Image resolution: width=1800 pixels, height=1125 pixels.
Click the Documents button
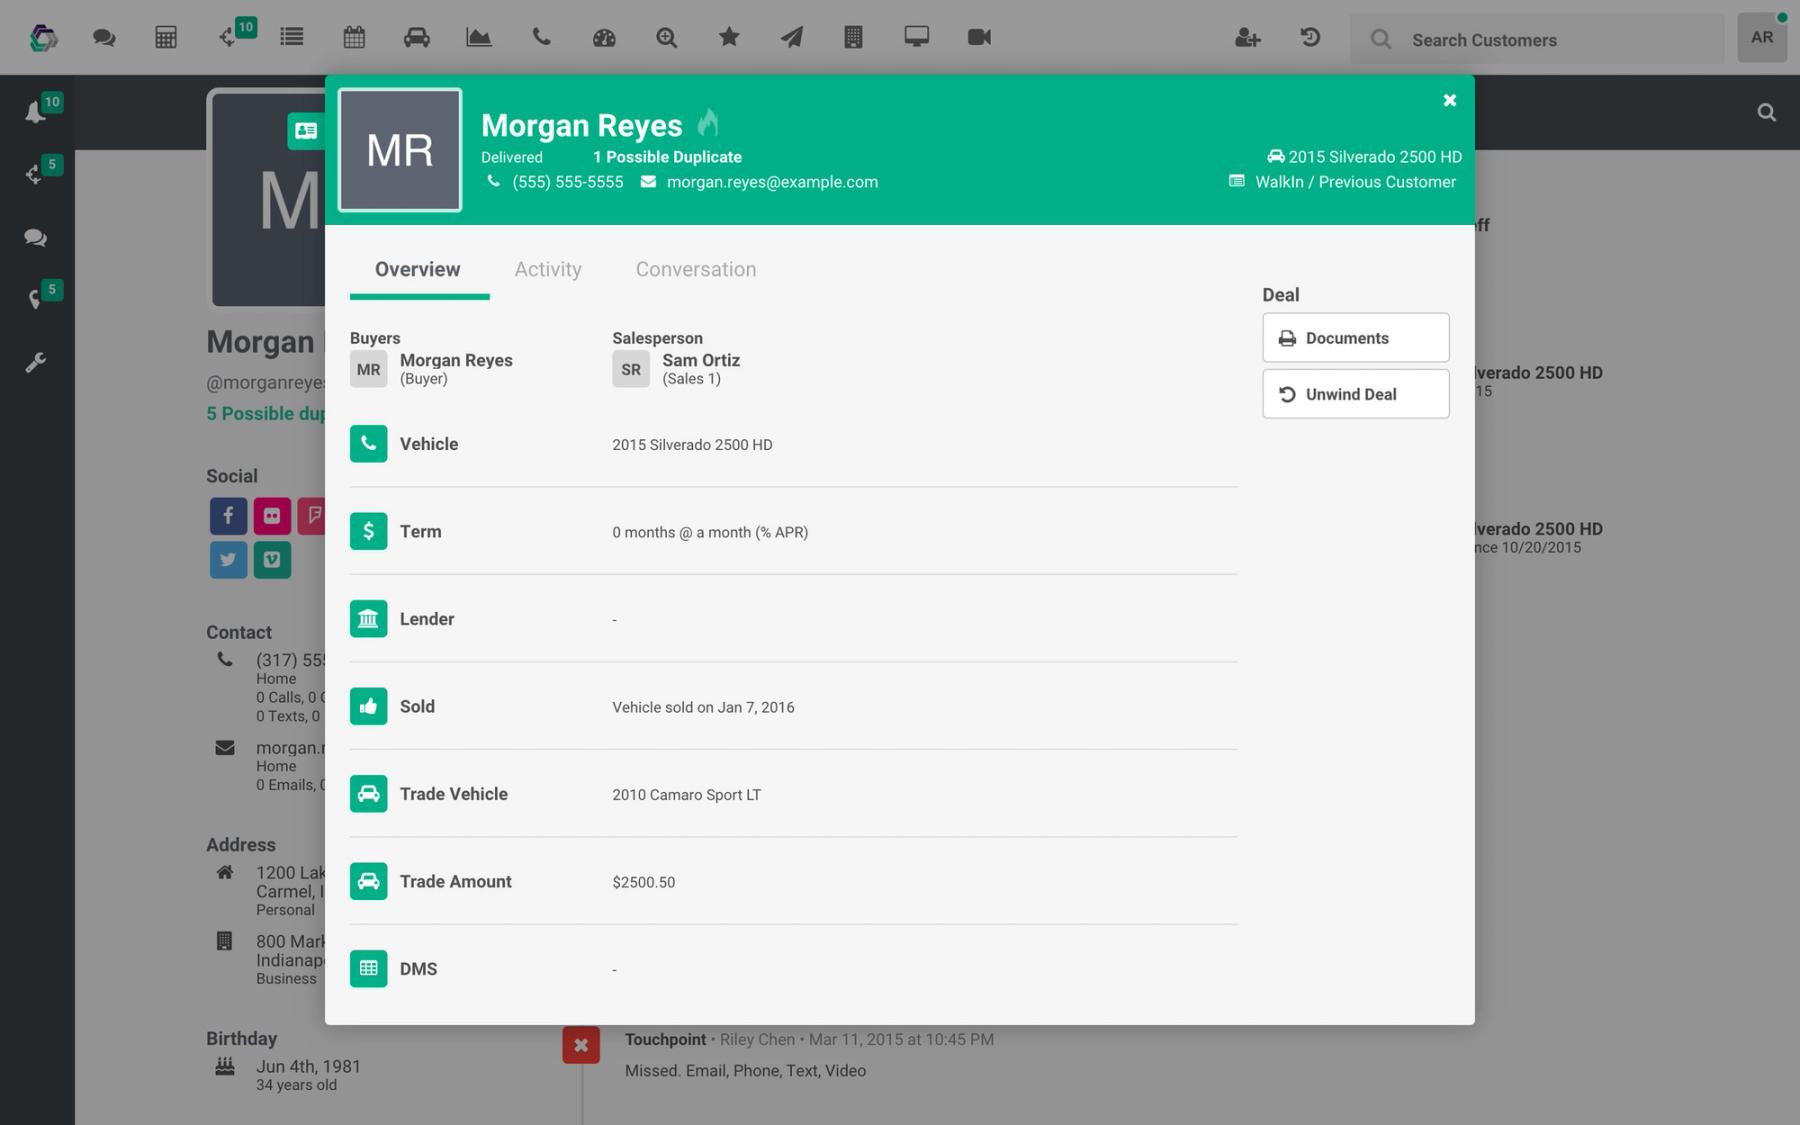[x=1355, y=338]
